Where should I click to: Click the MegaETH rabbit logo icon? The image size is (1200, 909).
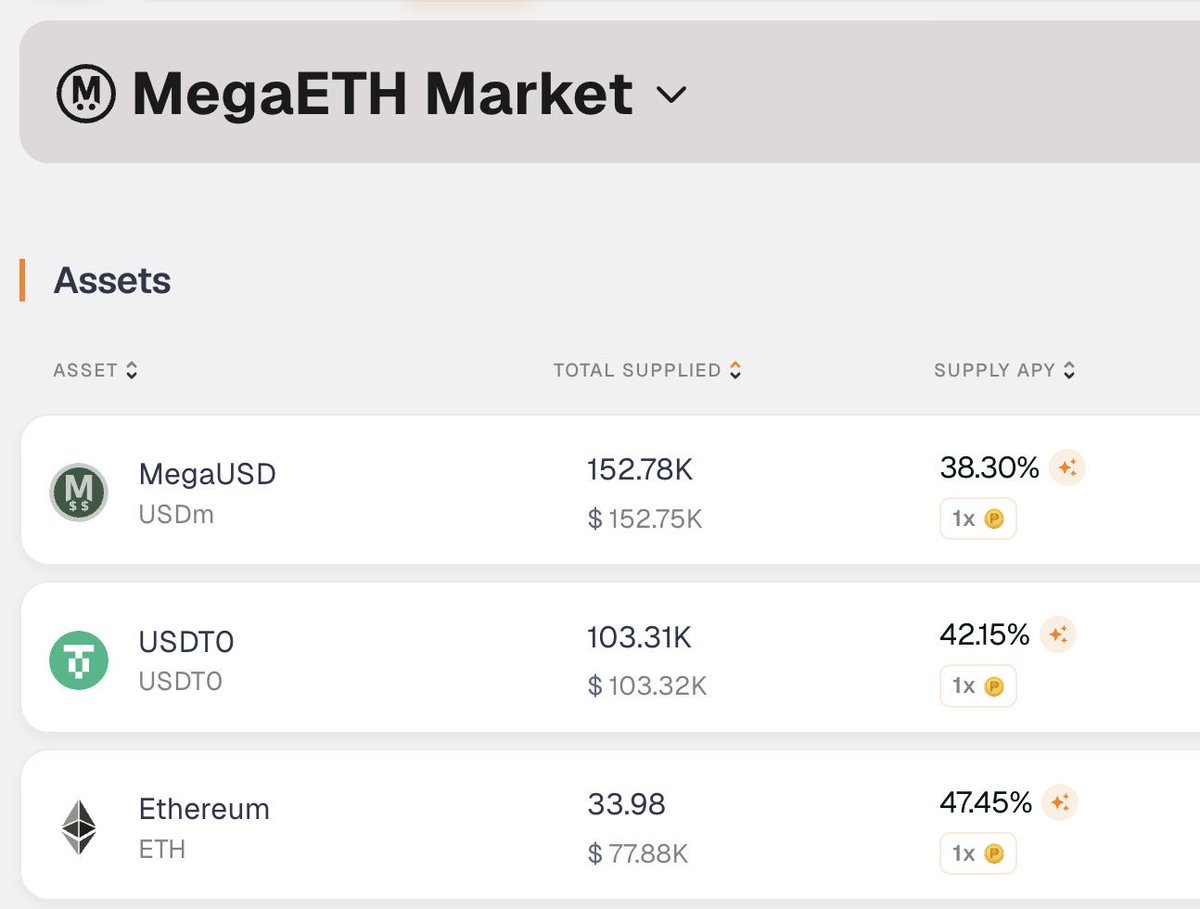[86, 94]
